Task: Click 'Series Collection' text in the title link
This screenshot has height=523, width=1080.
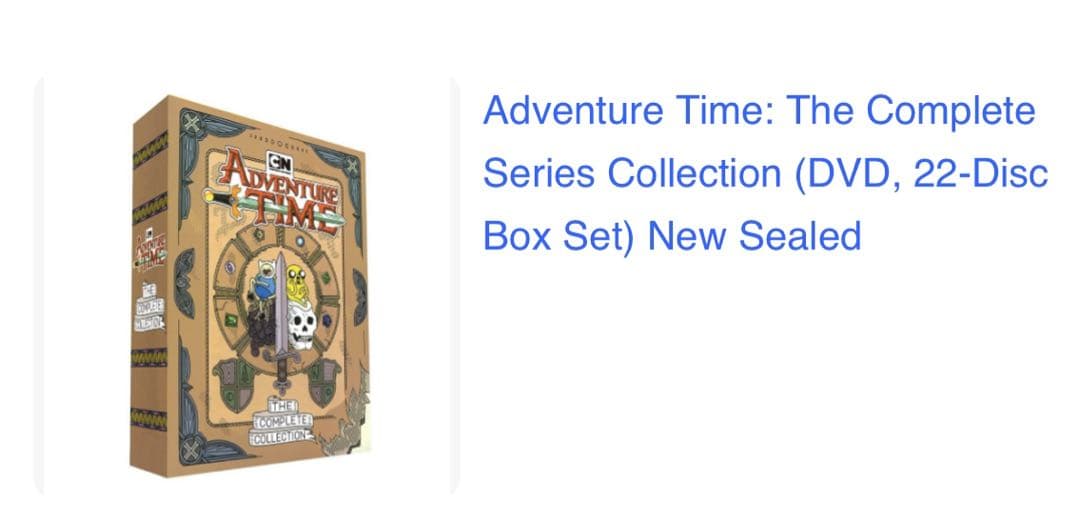Action: [x=632, y=173]
